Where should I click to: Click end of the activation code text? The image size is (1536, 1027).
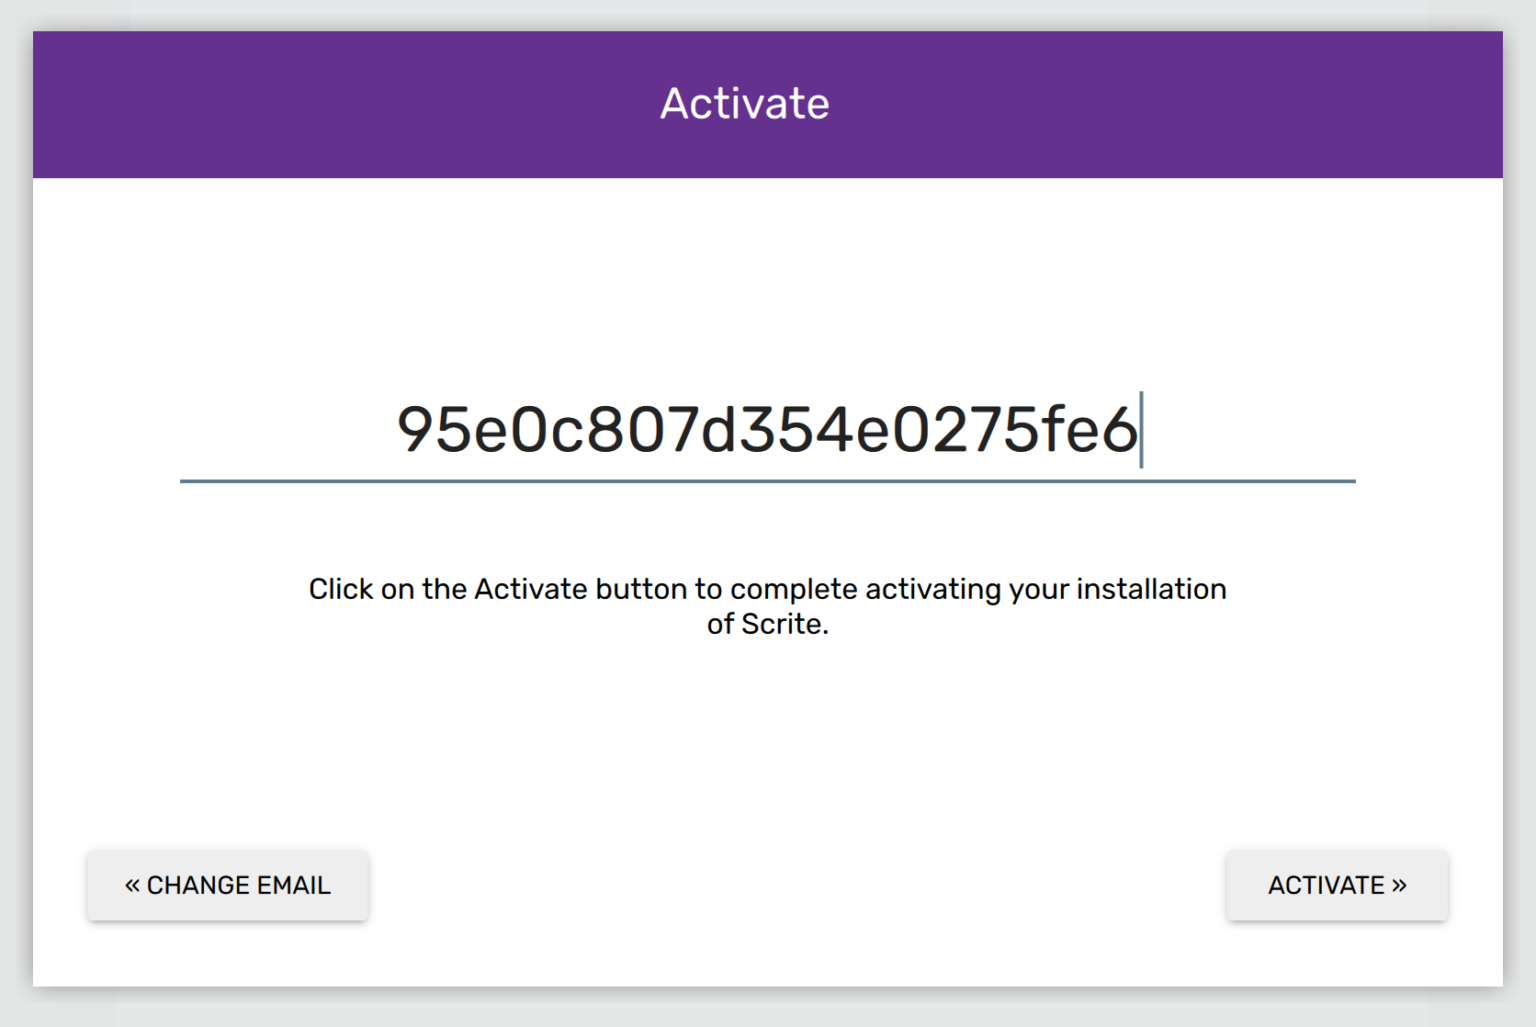click(1140, 430)
